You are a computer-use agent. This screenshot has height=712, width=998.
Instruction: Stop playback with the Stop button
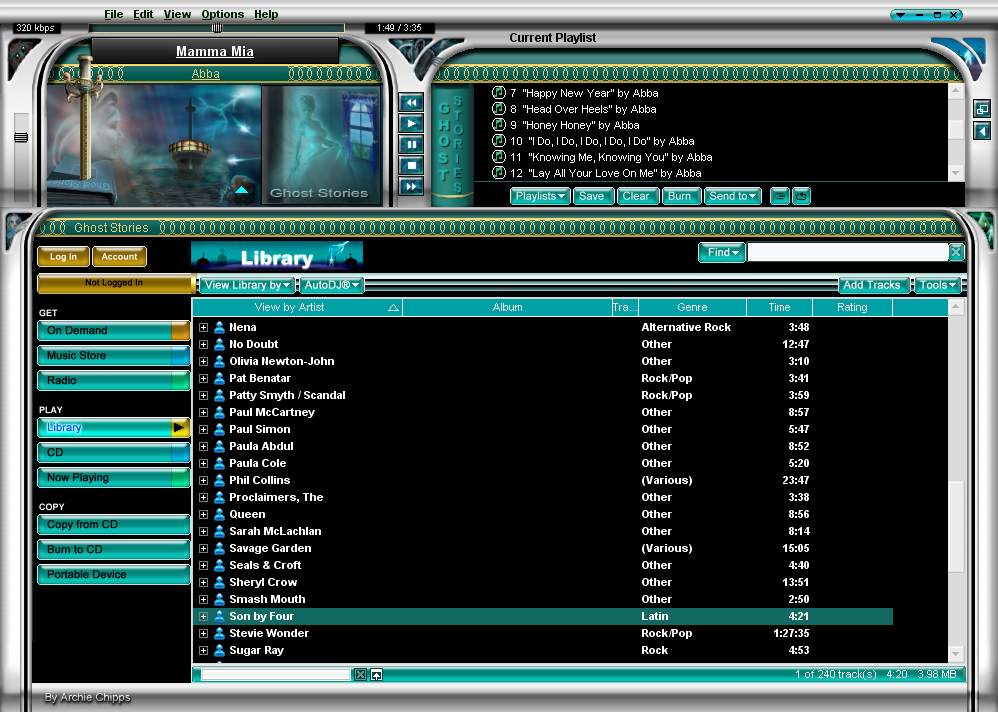pos(411,165)
